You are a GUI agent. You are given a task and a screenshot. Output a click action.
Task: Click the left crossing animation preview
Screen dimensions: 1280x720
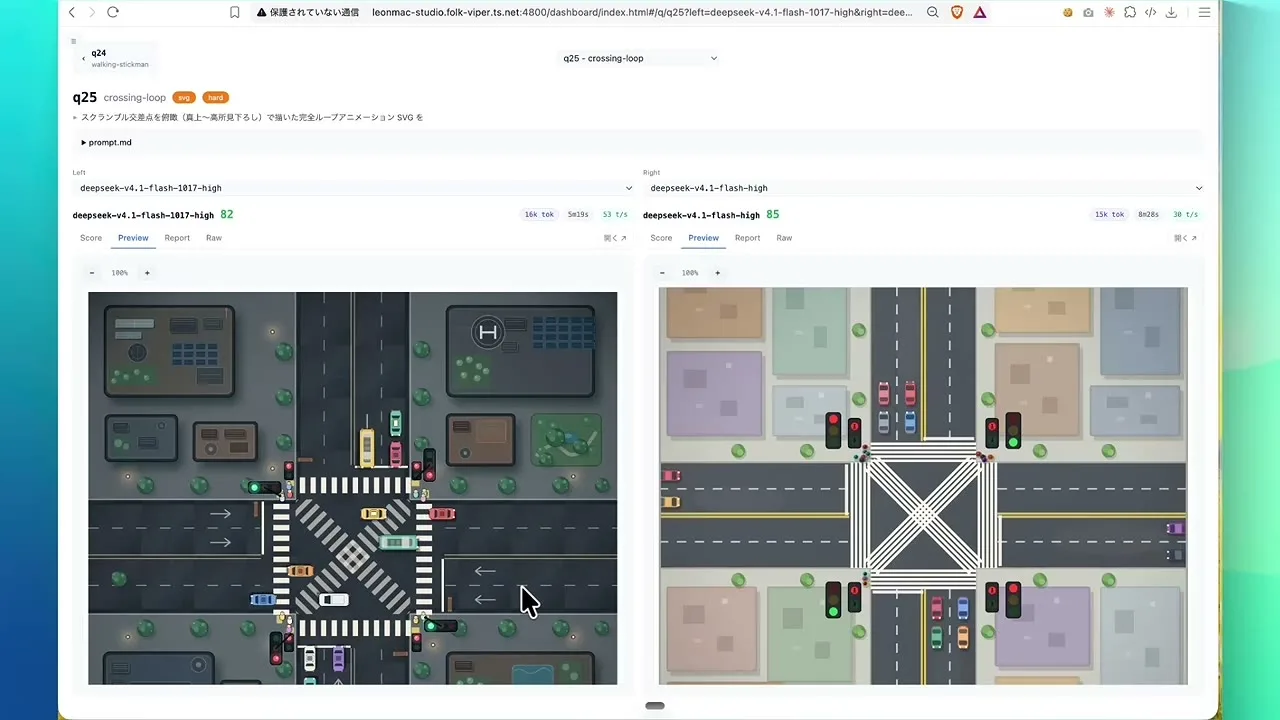tap(353, 488)
